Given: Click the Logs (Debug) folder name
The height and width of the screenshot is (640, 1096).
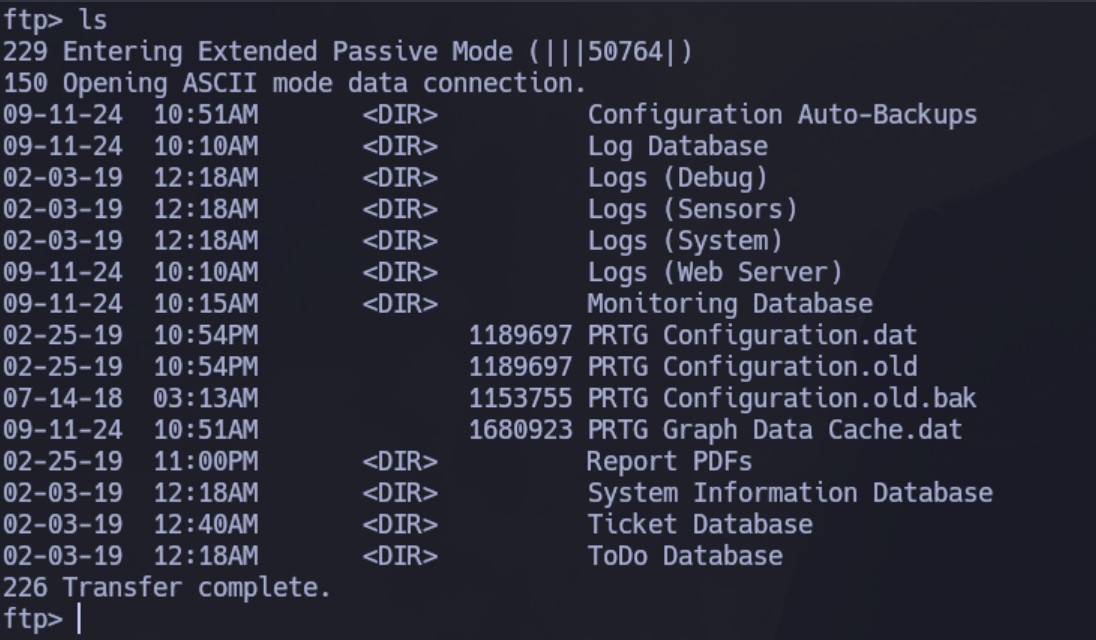Looking at the screenshot, I should pos(677,178).
